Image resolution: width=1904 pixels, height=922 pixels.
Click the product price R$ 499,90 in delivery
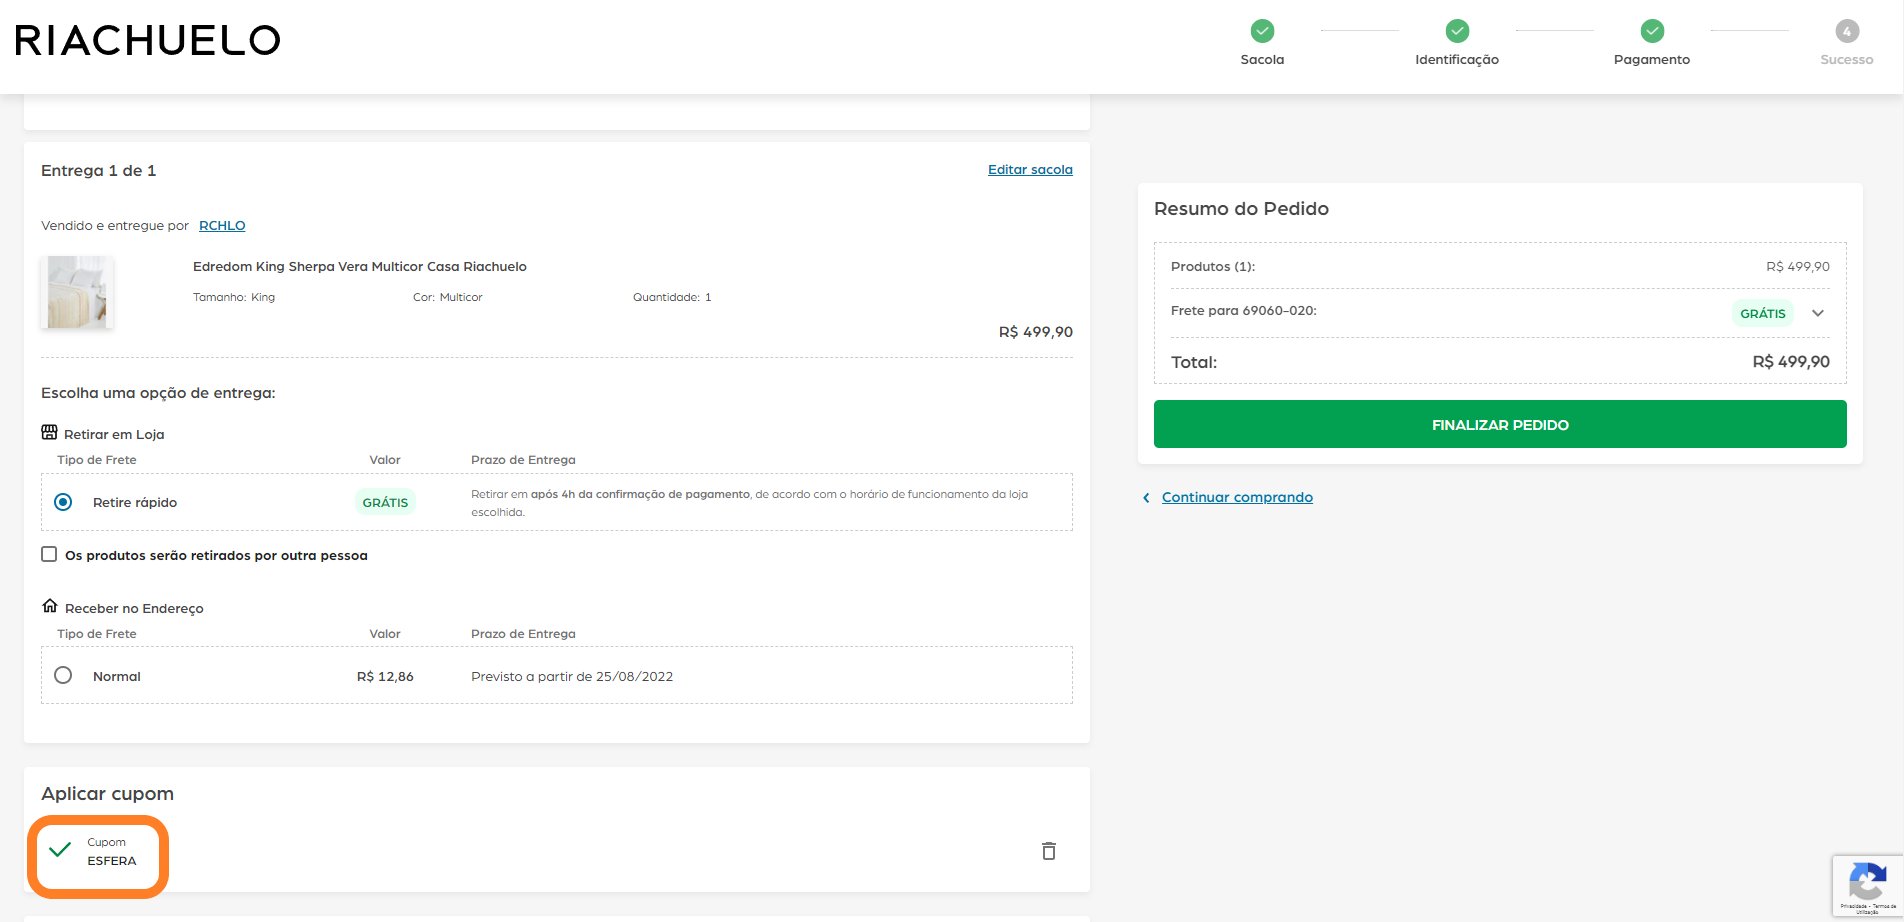(x=1036, y=332)
